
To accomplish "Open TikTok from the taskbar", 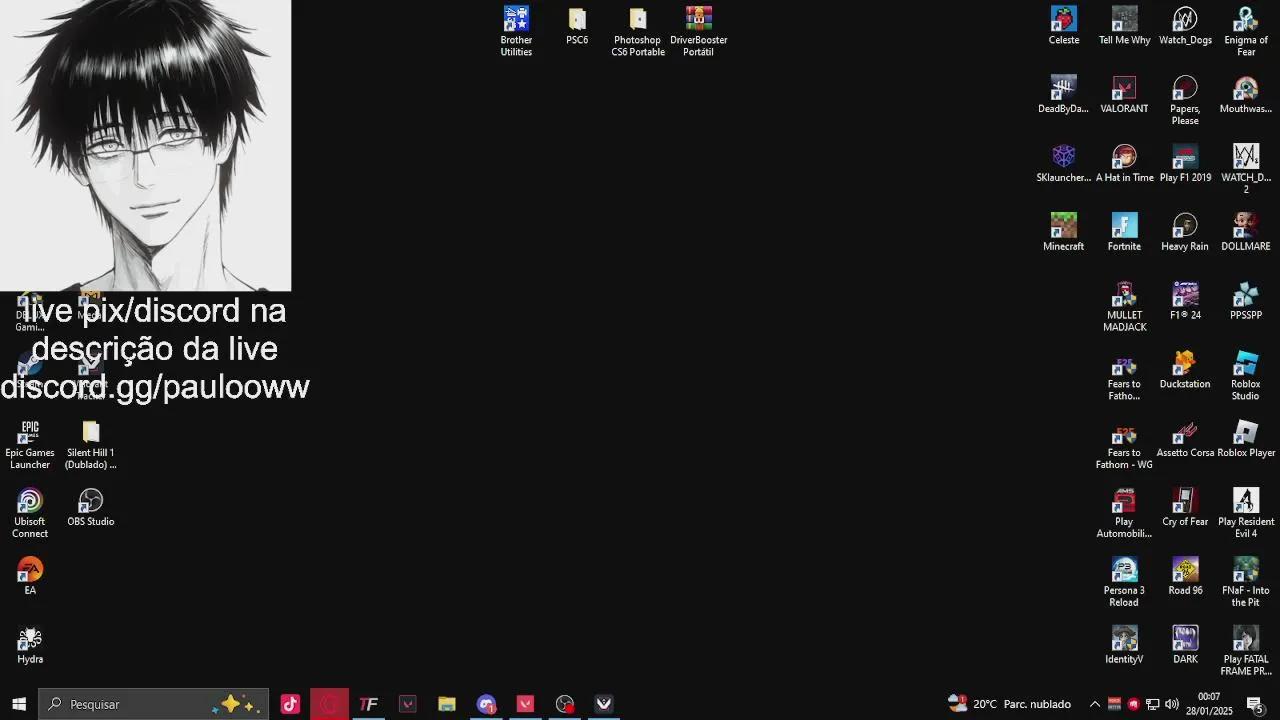I will (x=290, y=704).
